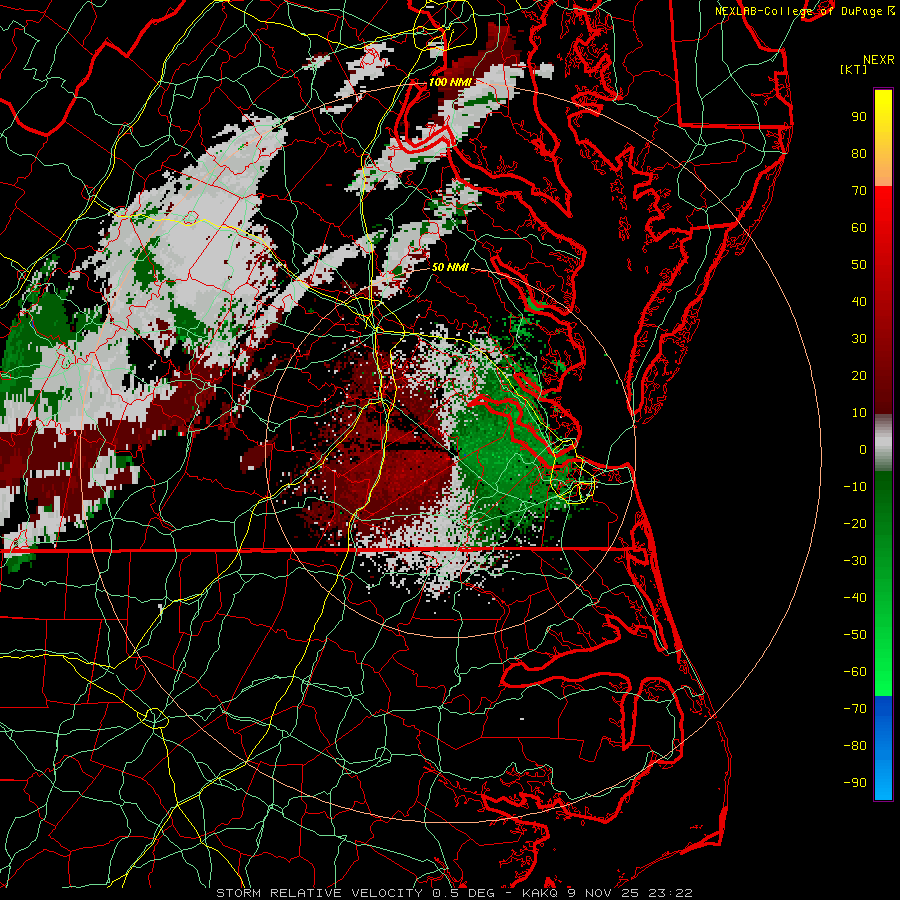Click the -60 value on the velocity scale
Screen dimensions: 900x900
pyautogui.click(x=855, y=672)
